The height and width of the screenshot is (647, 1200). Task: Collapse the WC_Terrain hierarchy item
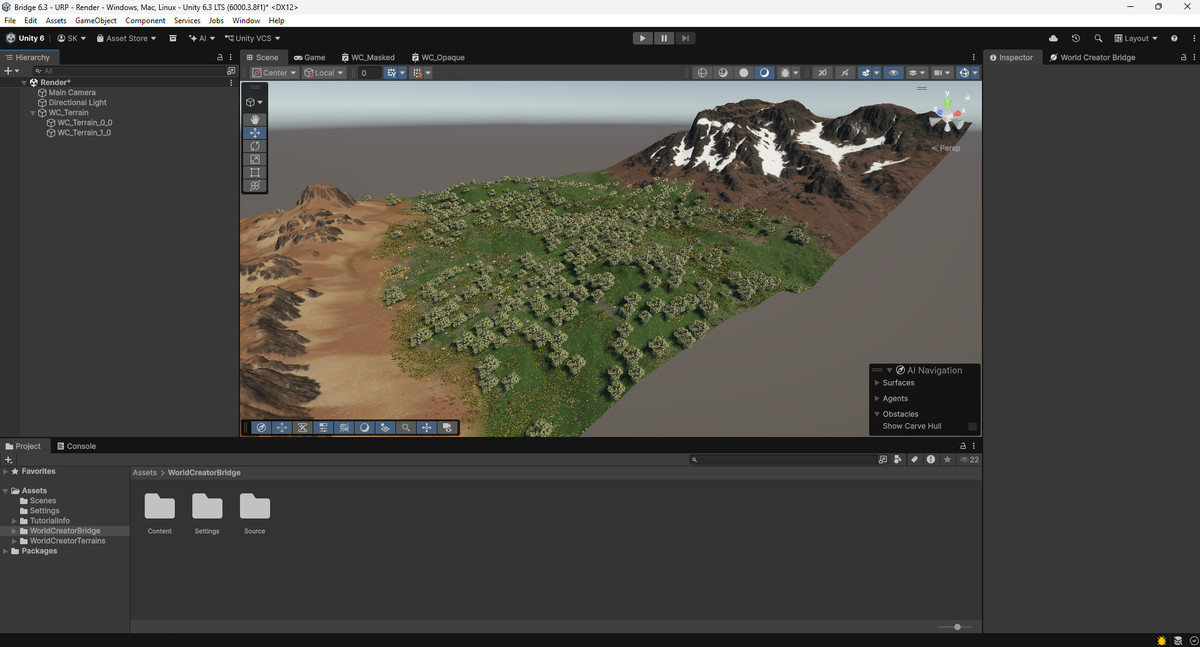(x=33, y=113)
